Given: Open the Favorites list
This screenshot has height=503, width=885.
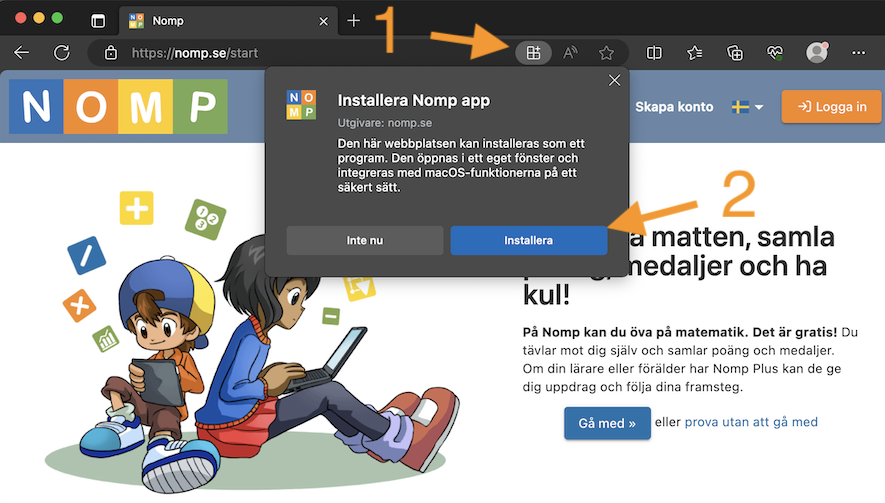Looking at the screenshot, I should point(695,53).
